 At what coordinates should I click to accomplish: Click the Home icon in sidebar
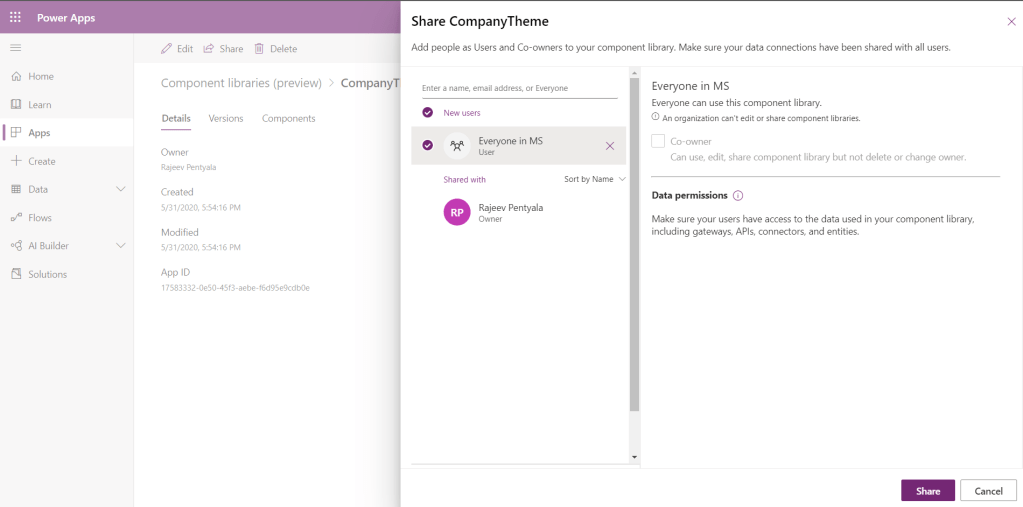pos(16,76)
